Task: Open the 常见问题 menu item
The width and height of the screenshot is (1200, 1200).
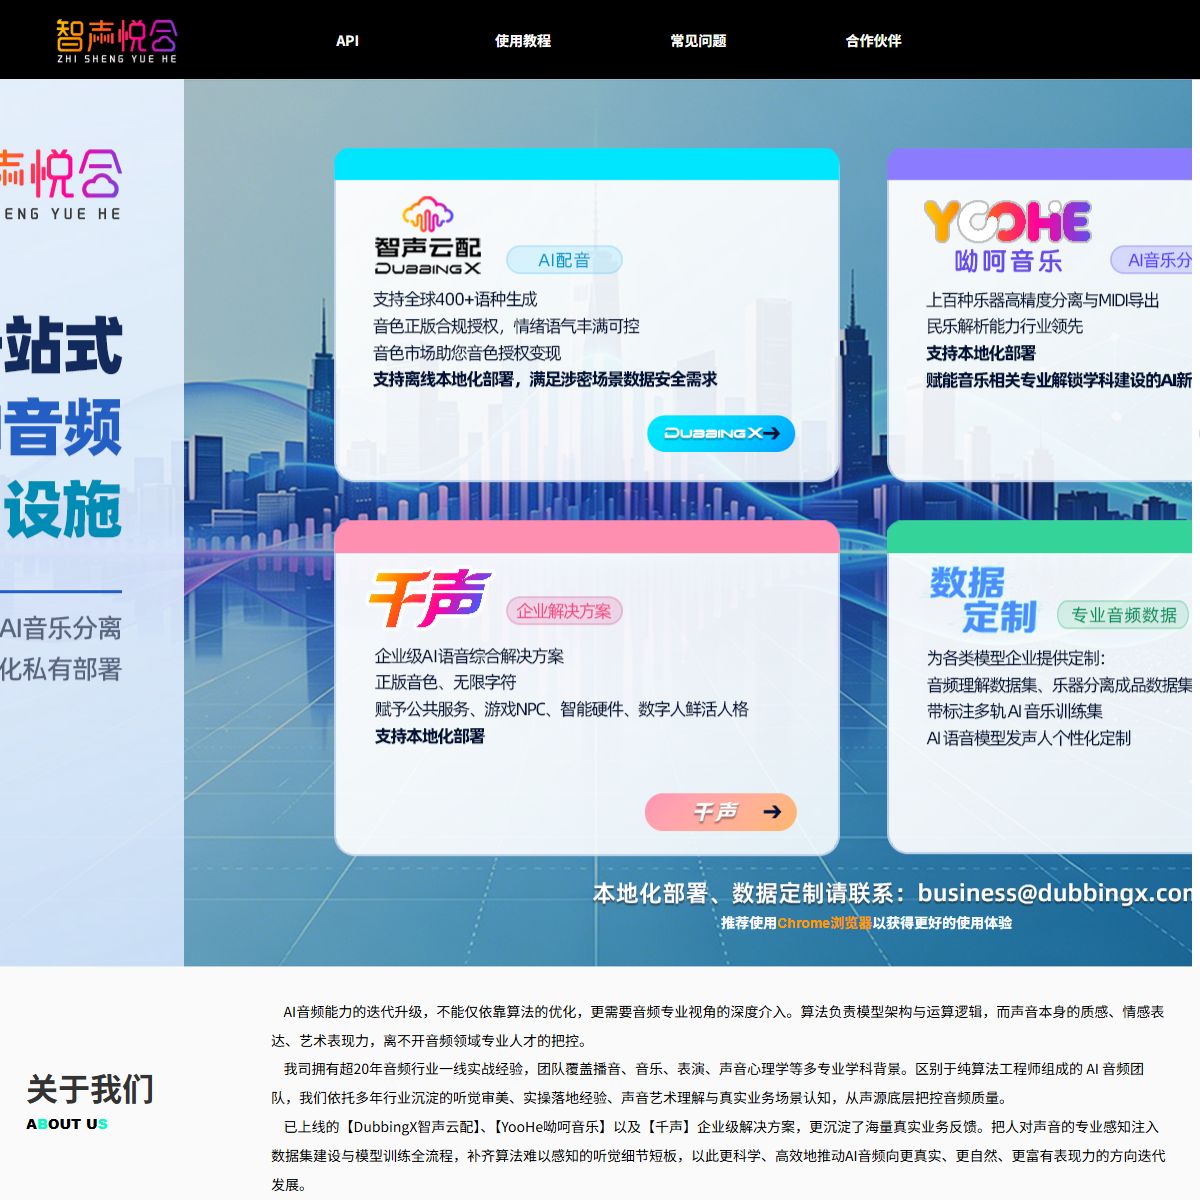Action: (698, 41)
